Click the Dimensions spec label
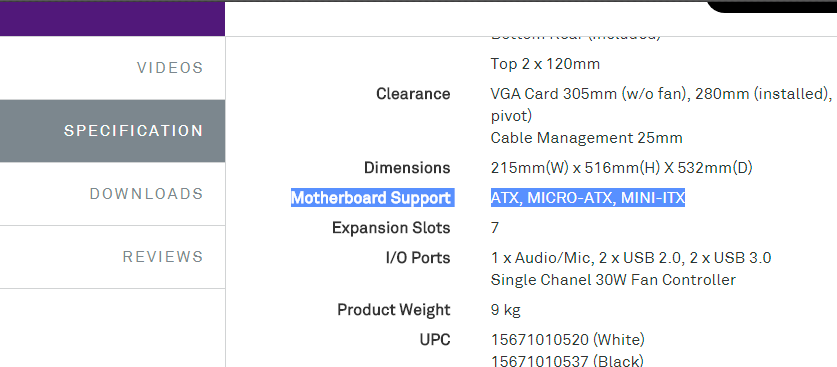Image resolution: width=837 pixels, height=367 pixels. point(407,168)
